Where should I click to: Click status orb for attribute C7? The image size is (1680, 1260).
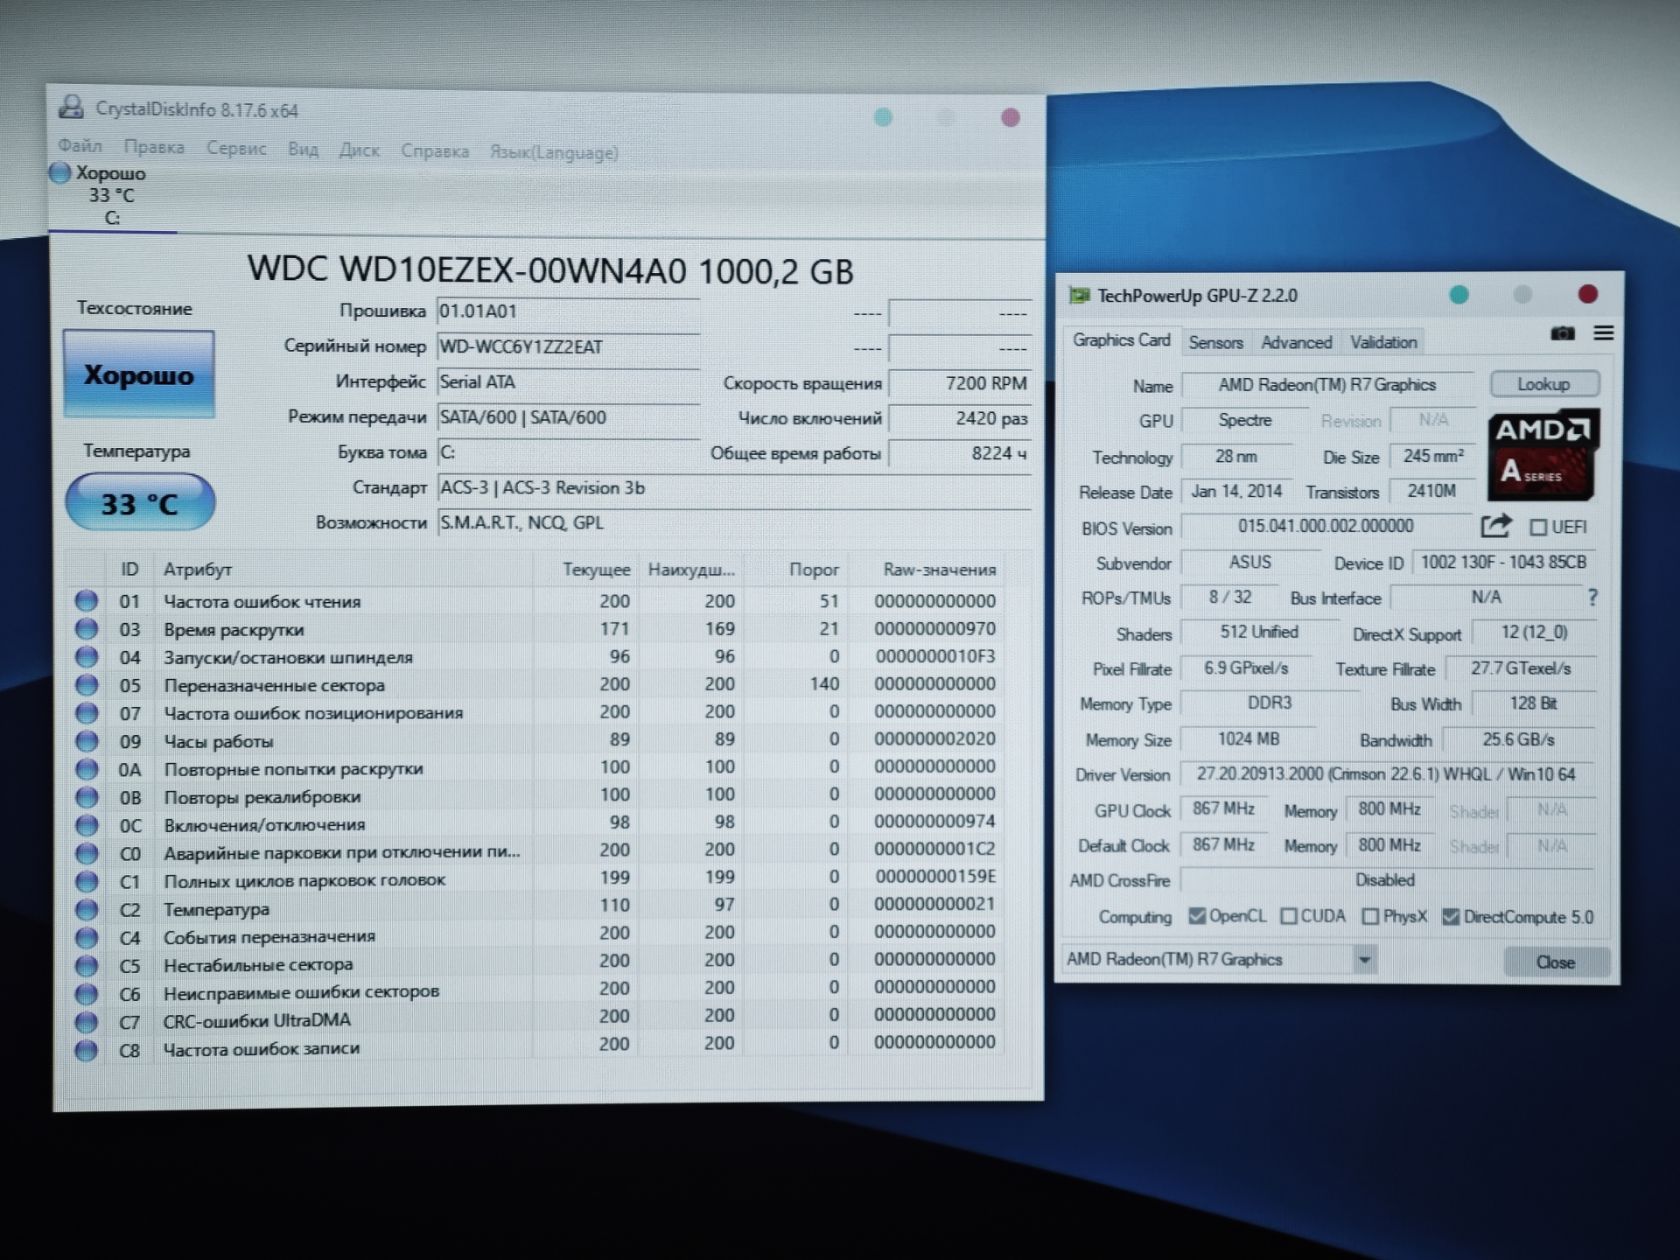[x=87, y=1022]
